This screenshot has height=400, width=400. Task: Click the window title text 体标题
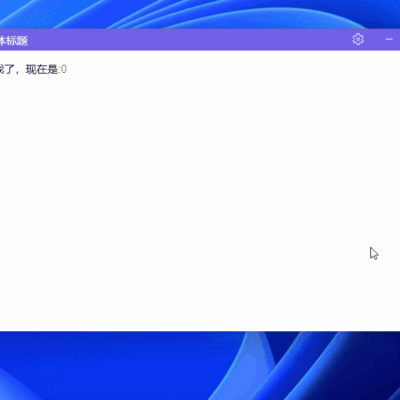tap(13, 41)
